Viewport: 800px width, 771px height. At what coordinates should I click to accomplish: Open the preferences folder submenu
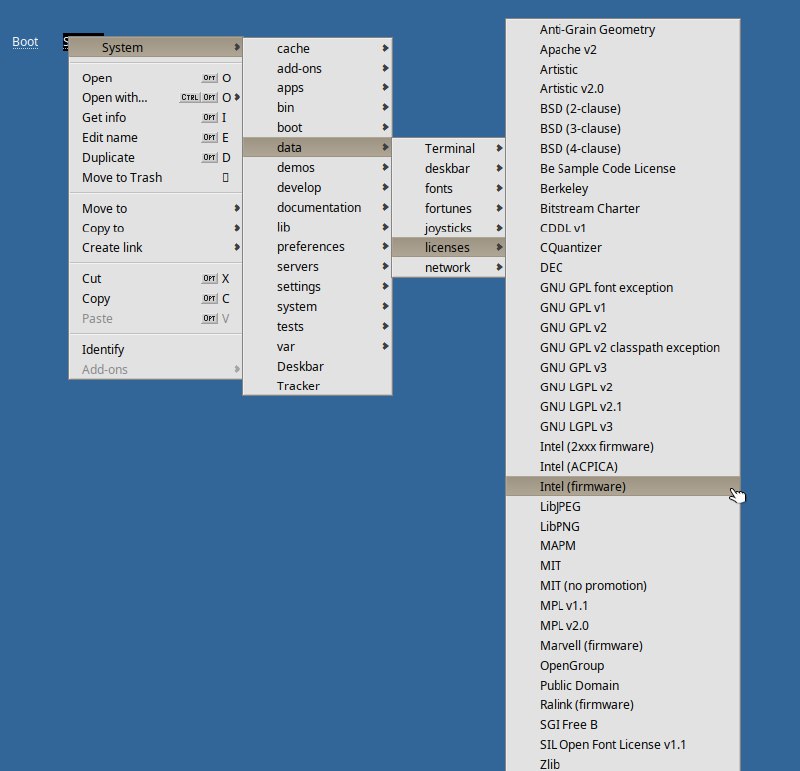(x=311, y=247)
